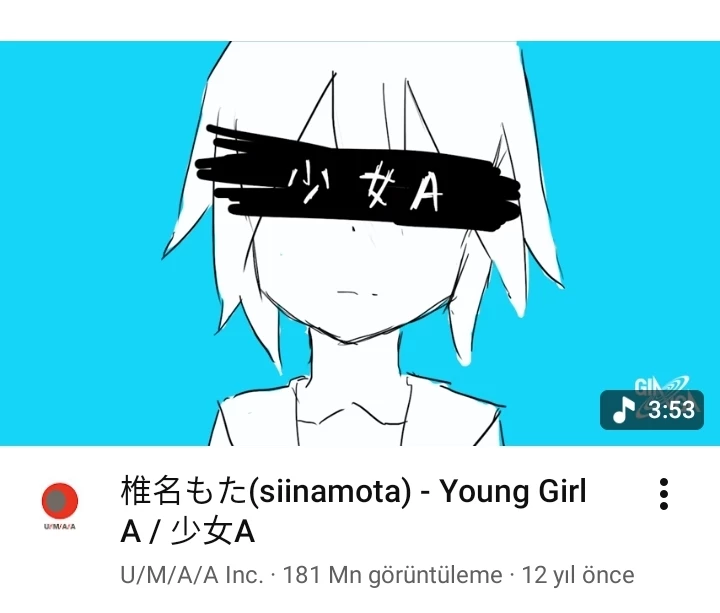The image size is (720, 613).
Task: Click the U/M/A/A Inc. channel name
Action: point(192,575)
